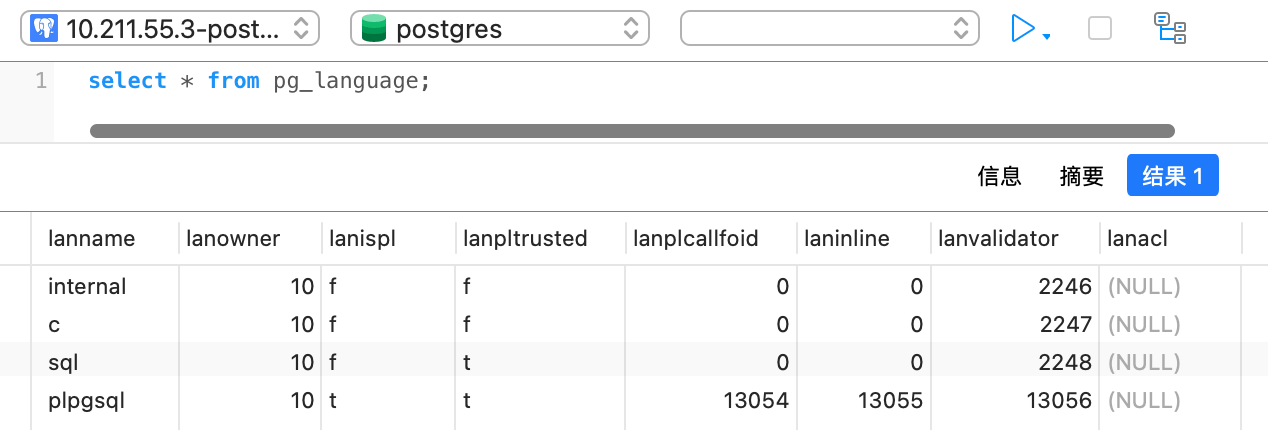
Task: Click the internal lanname cell
Action: pyautogui.click(x=87, y=287)
